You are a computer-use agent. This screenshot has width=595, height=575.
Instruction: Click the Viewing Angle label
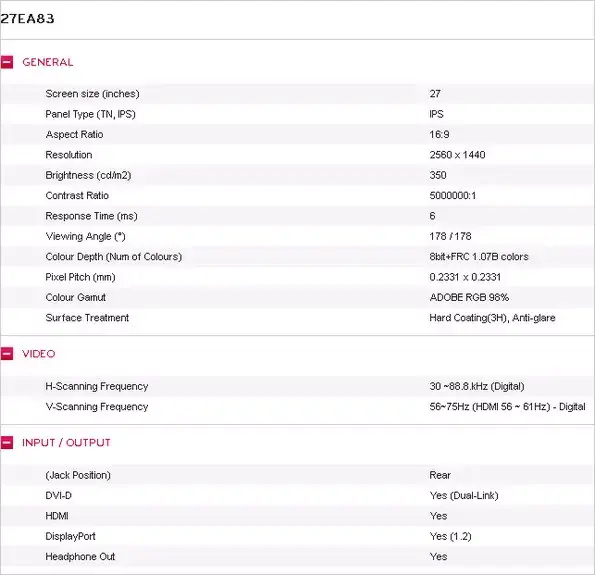coord(85,236)
